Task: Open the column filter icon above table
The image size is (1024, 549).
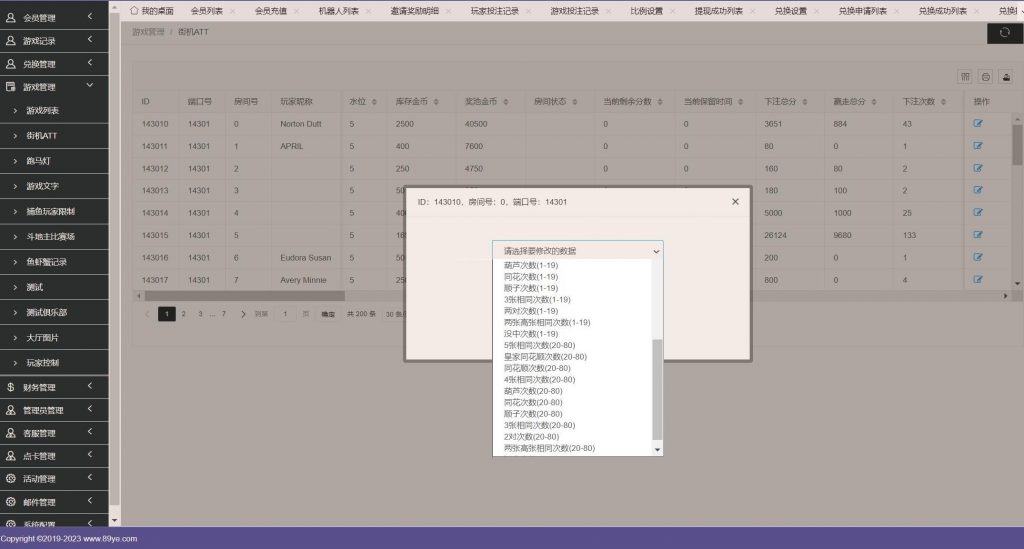Action: pyautogui.click(x=965, y=77)
